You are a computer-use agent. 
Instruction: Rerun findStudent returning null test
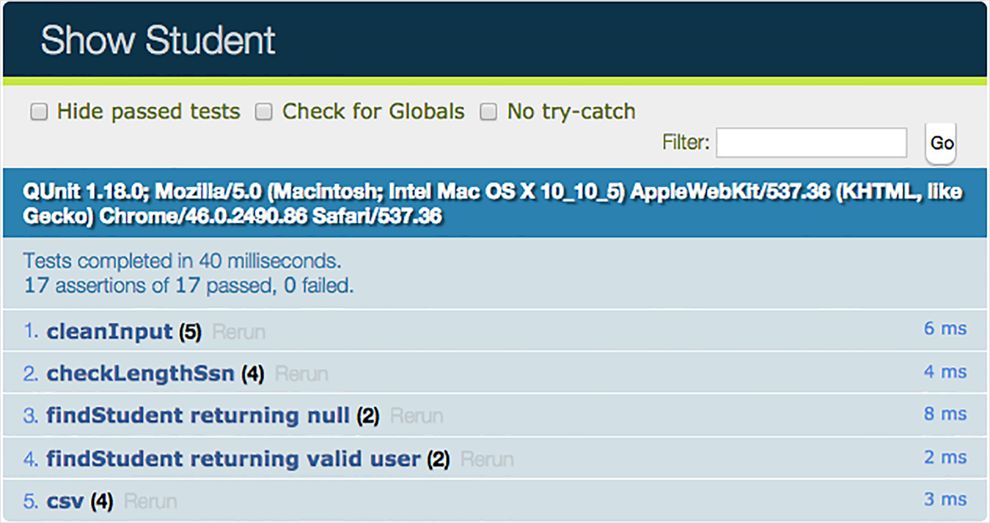(416, 416)
